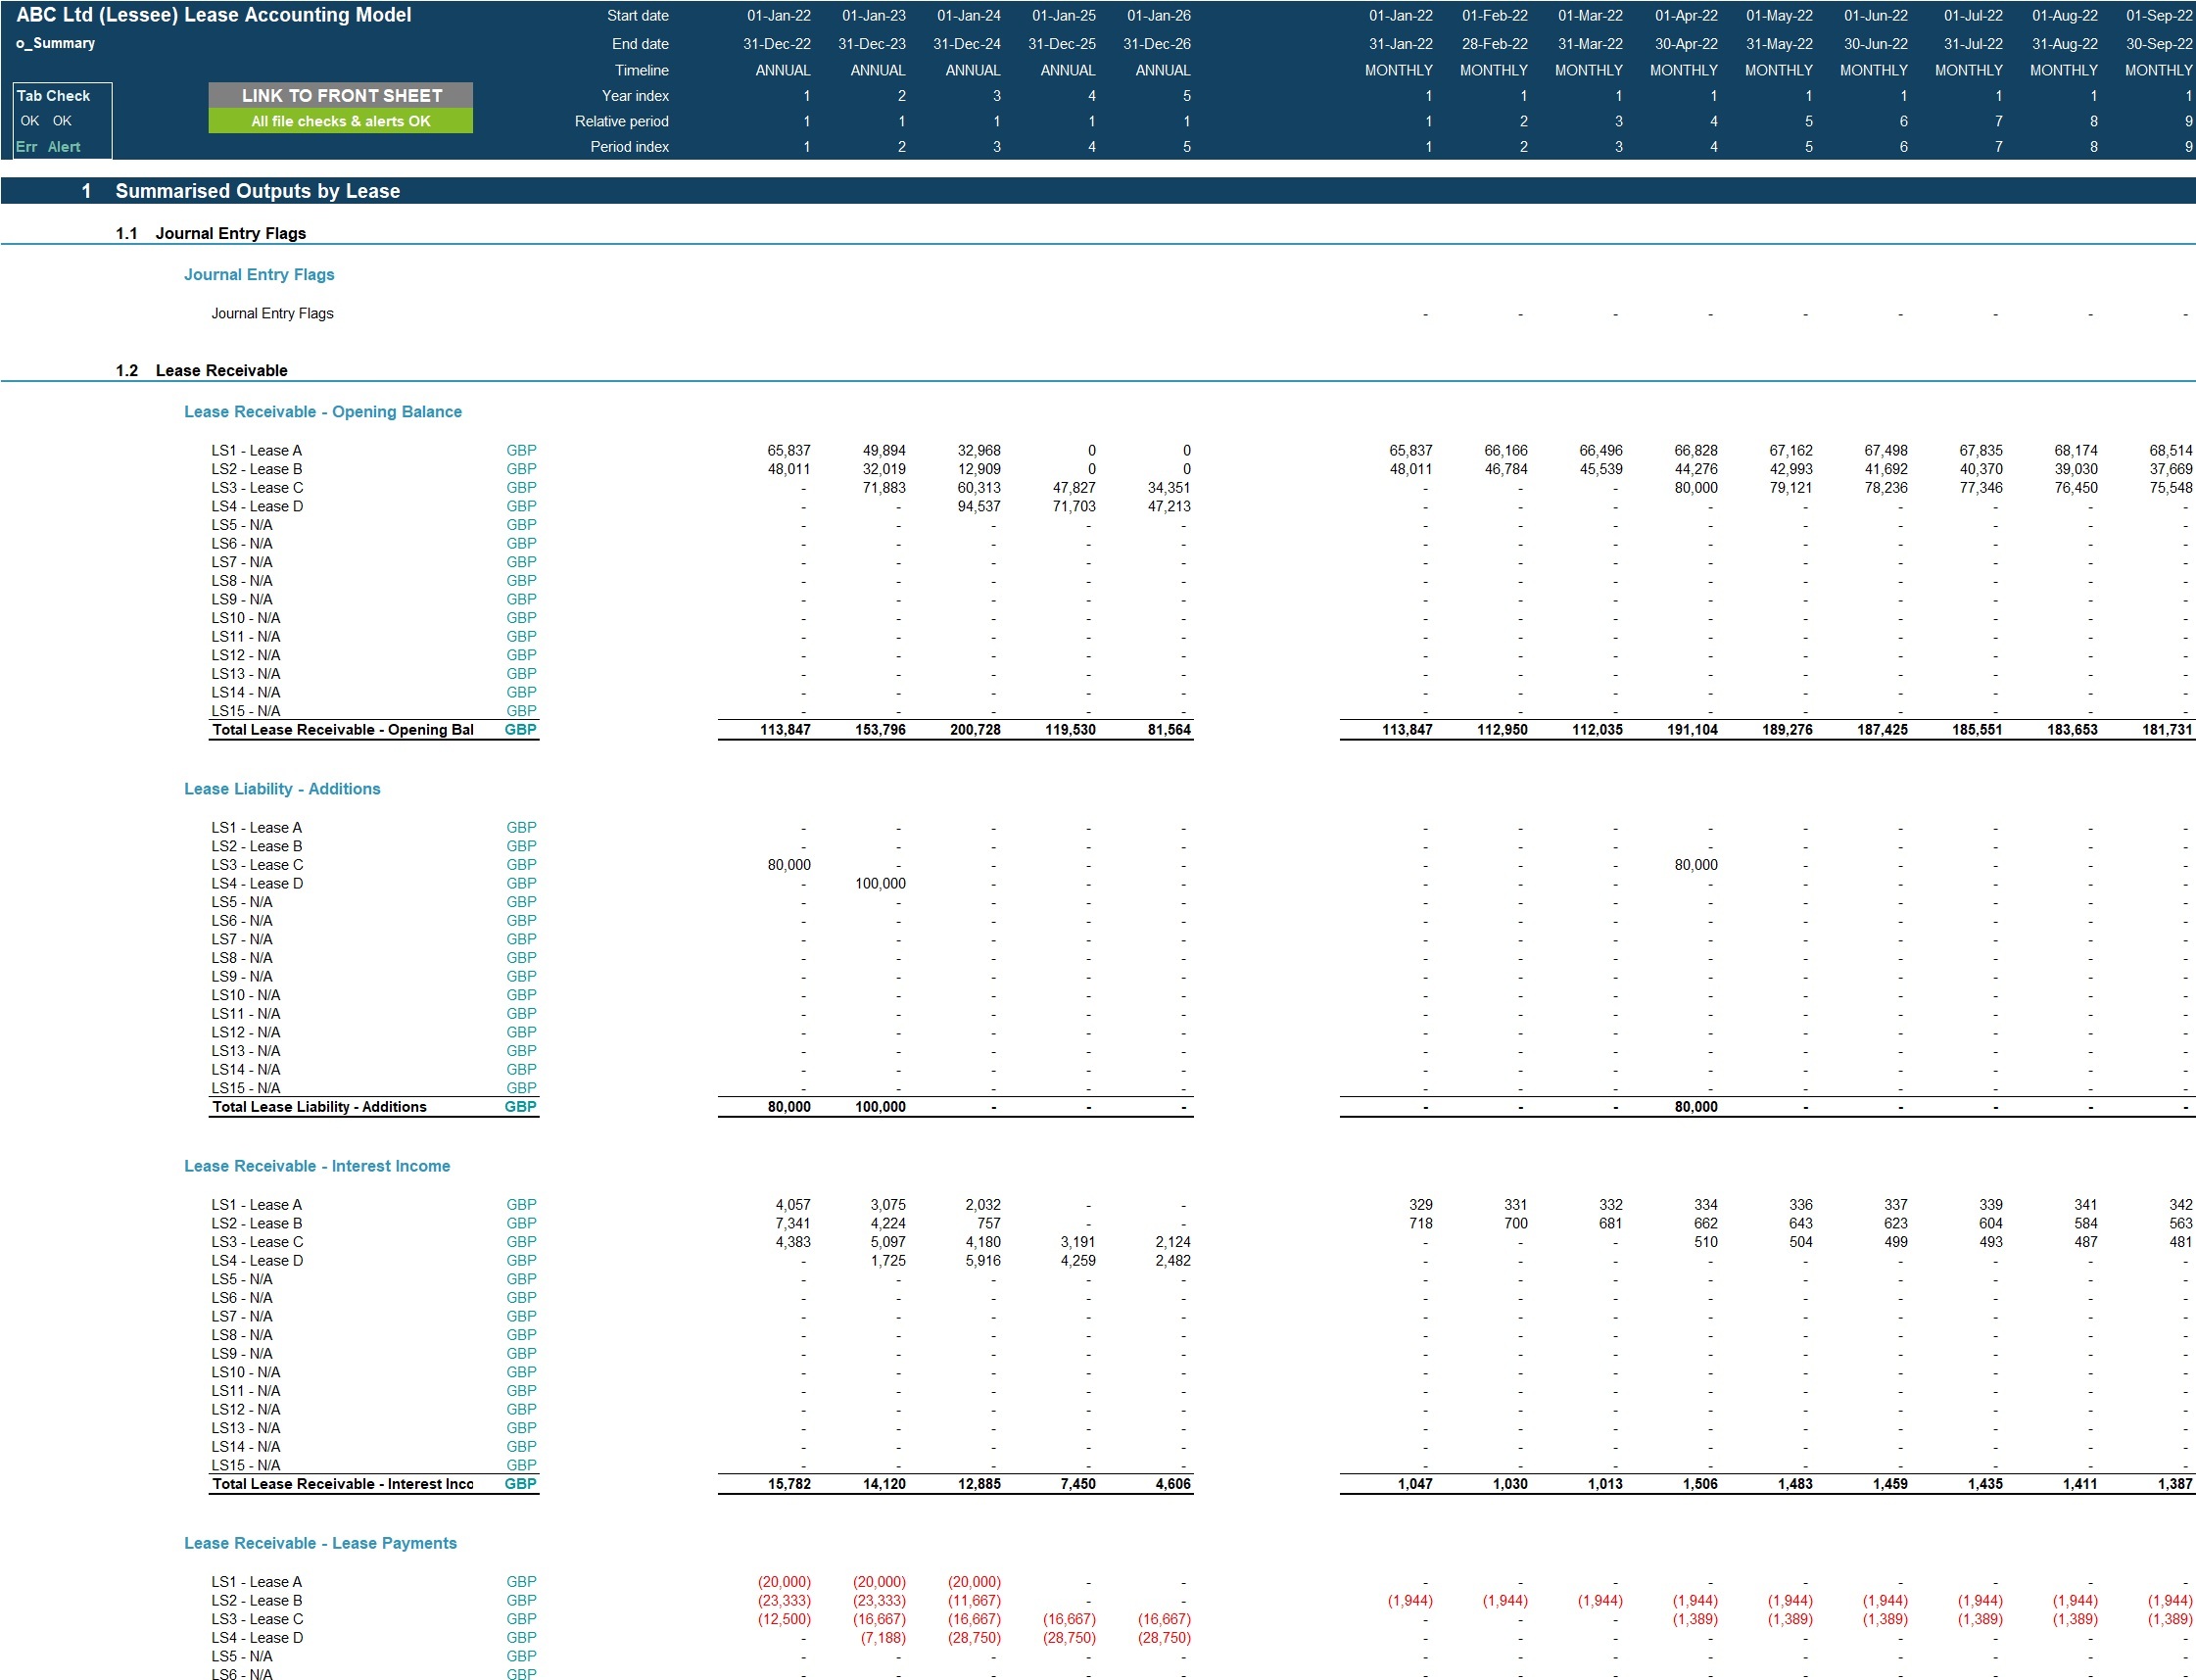Select interest income value 2,482 for Lease D
The height and width of the screenshot is (1680, 2196).
click(x=1173, y=1260)
